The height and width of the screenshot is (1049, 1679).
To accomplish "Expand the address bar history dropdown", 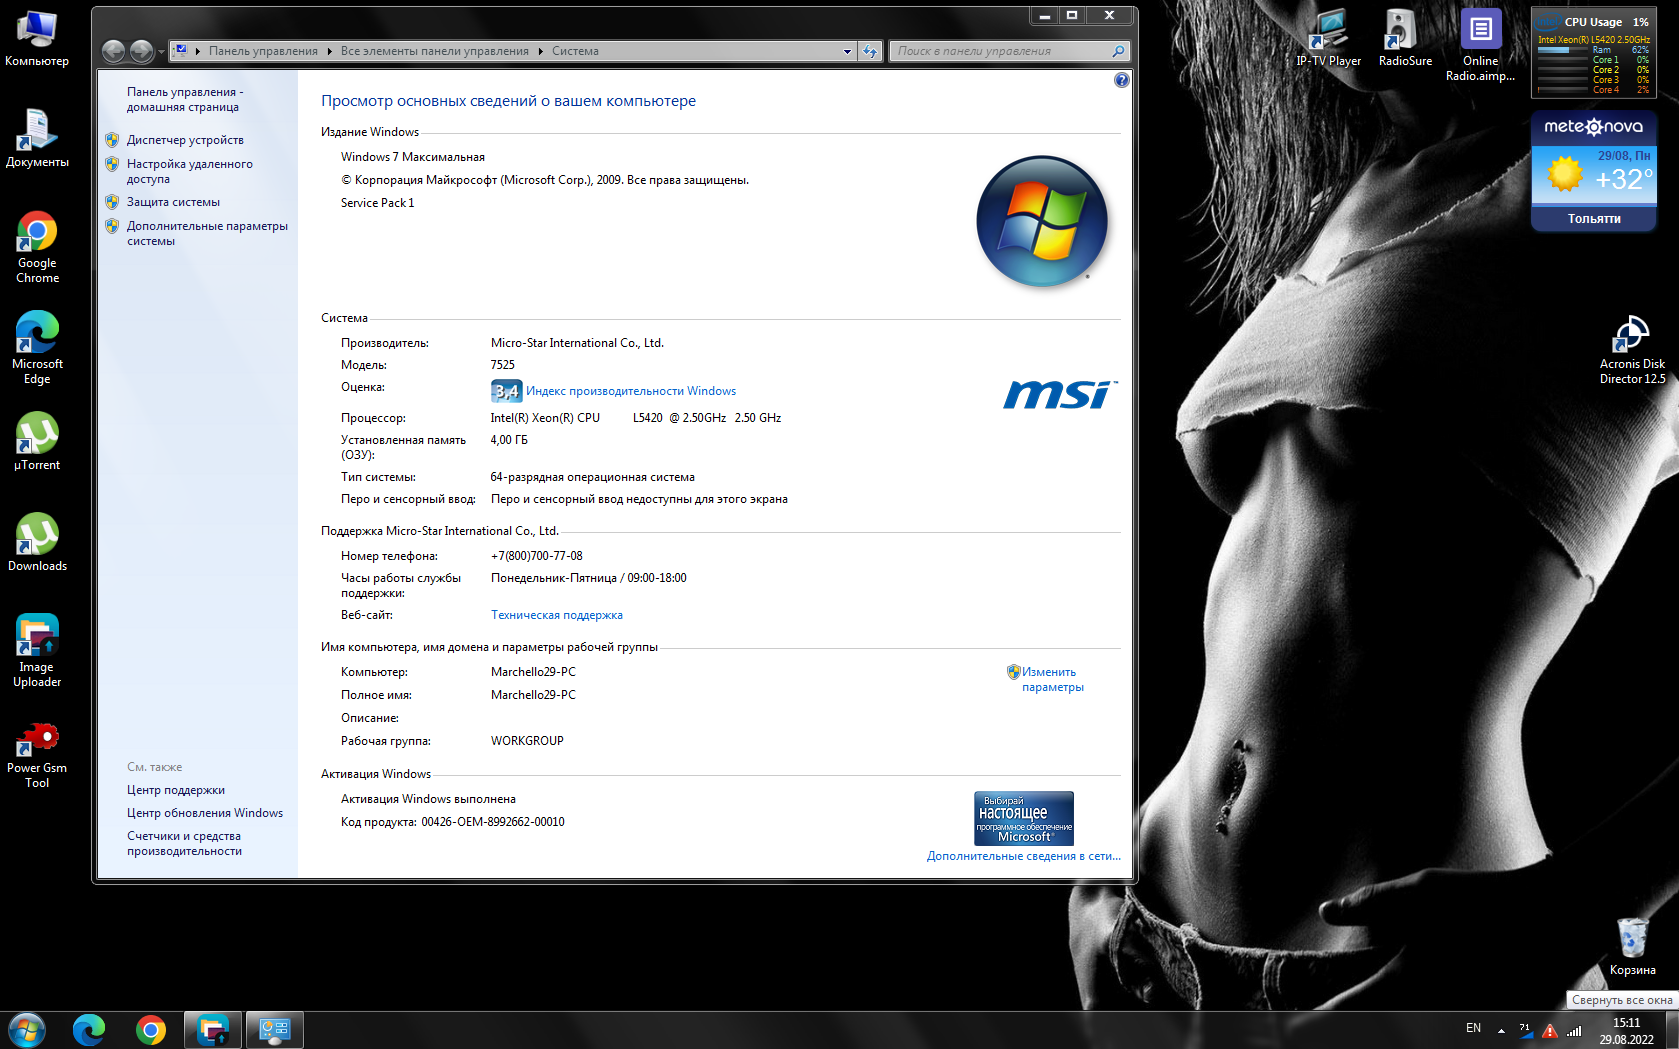I will (x=847, y=51).
